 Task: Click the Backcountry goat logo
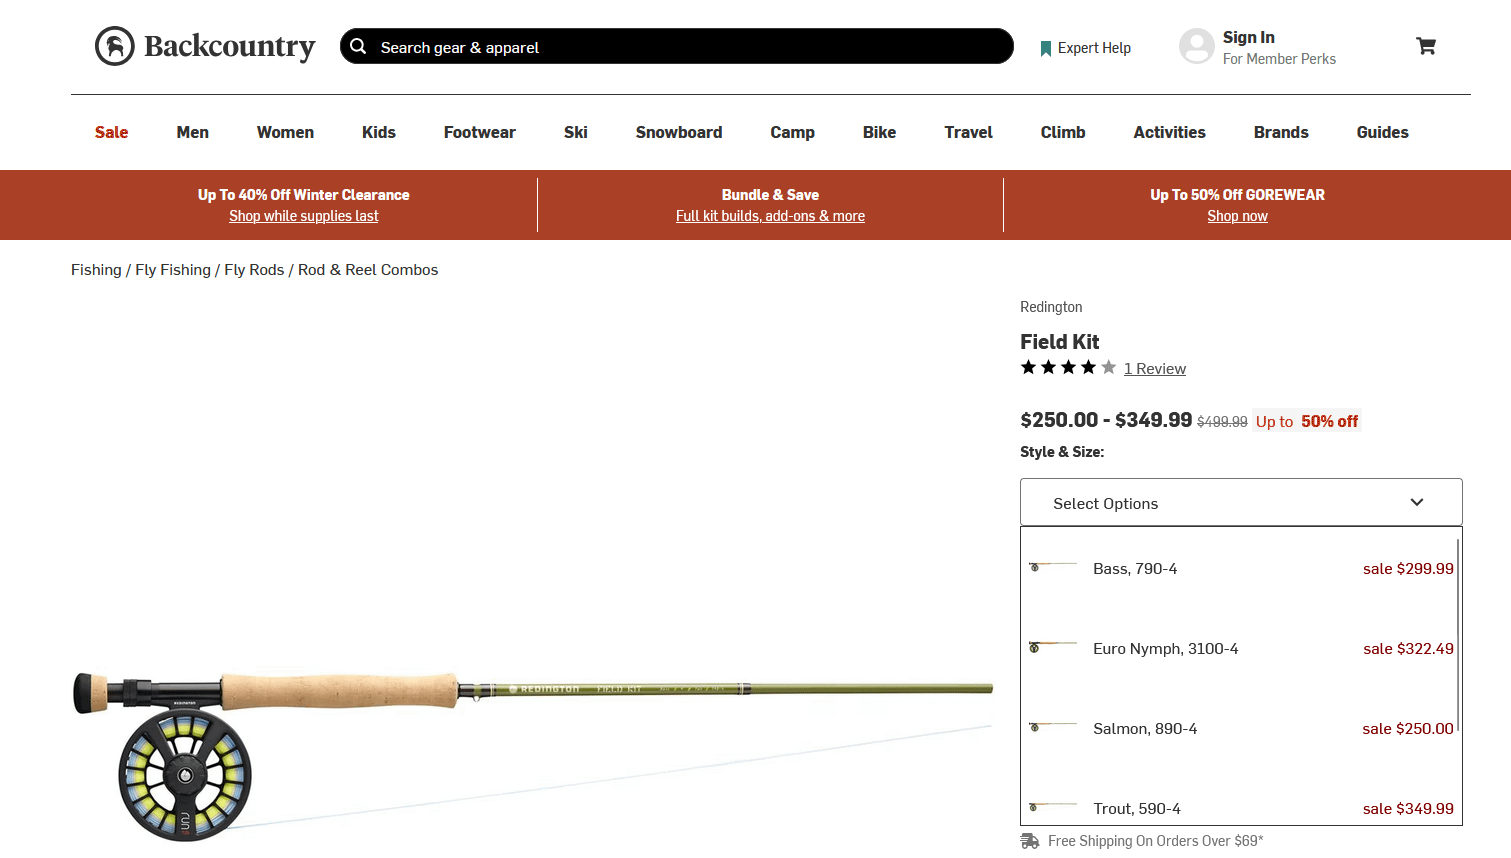[115, 46]
